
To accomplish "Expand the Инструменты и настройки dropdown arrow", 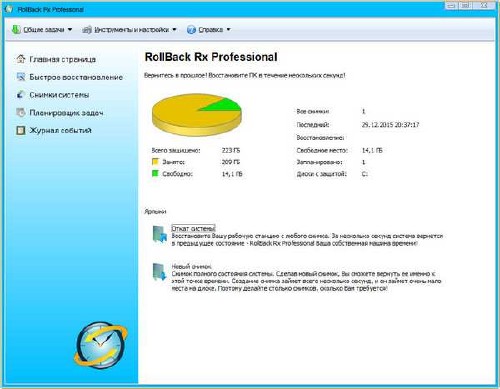I will (174, 29).
